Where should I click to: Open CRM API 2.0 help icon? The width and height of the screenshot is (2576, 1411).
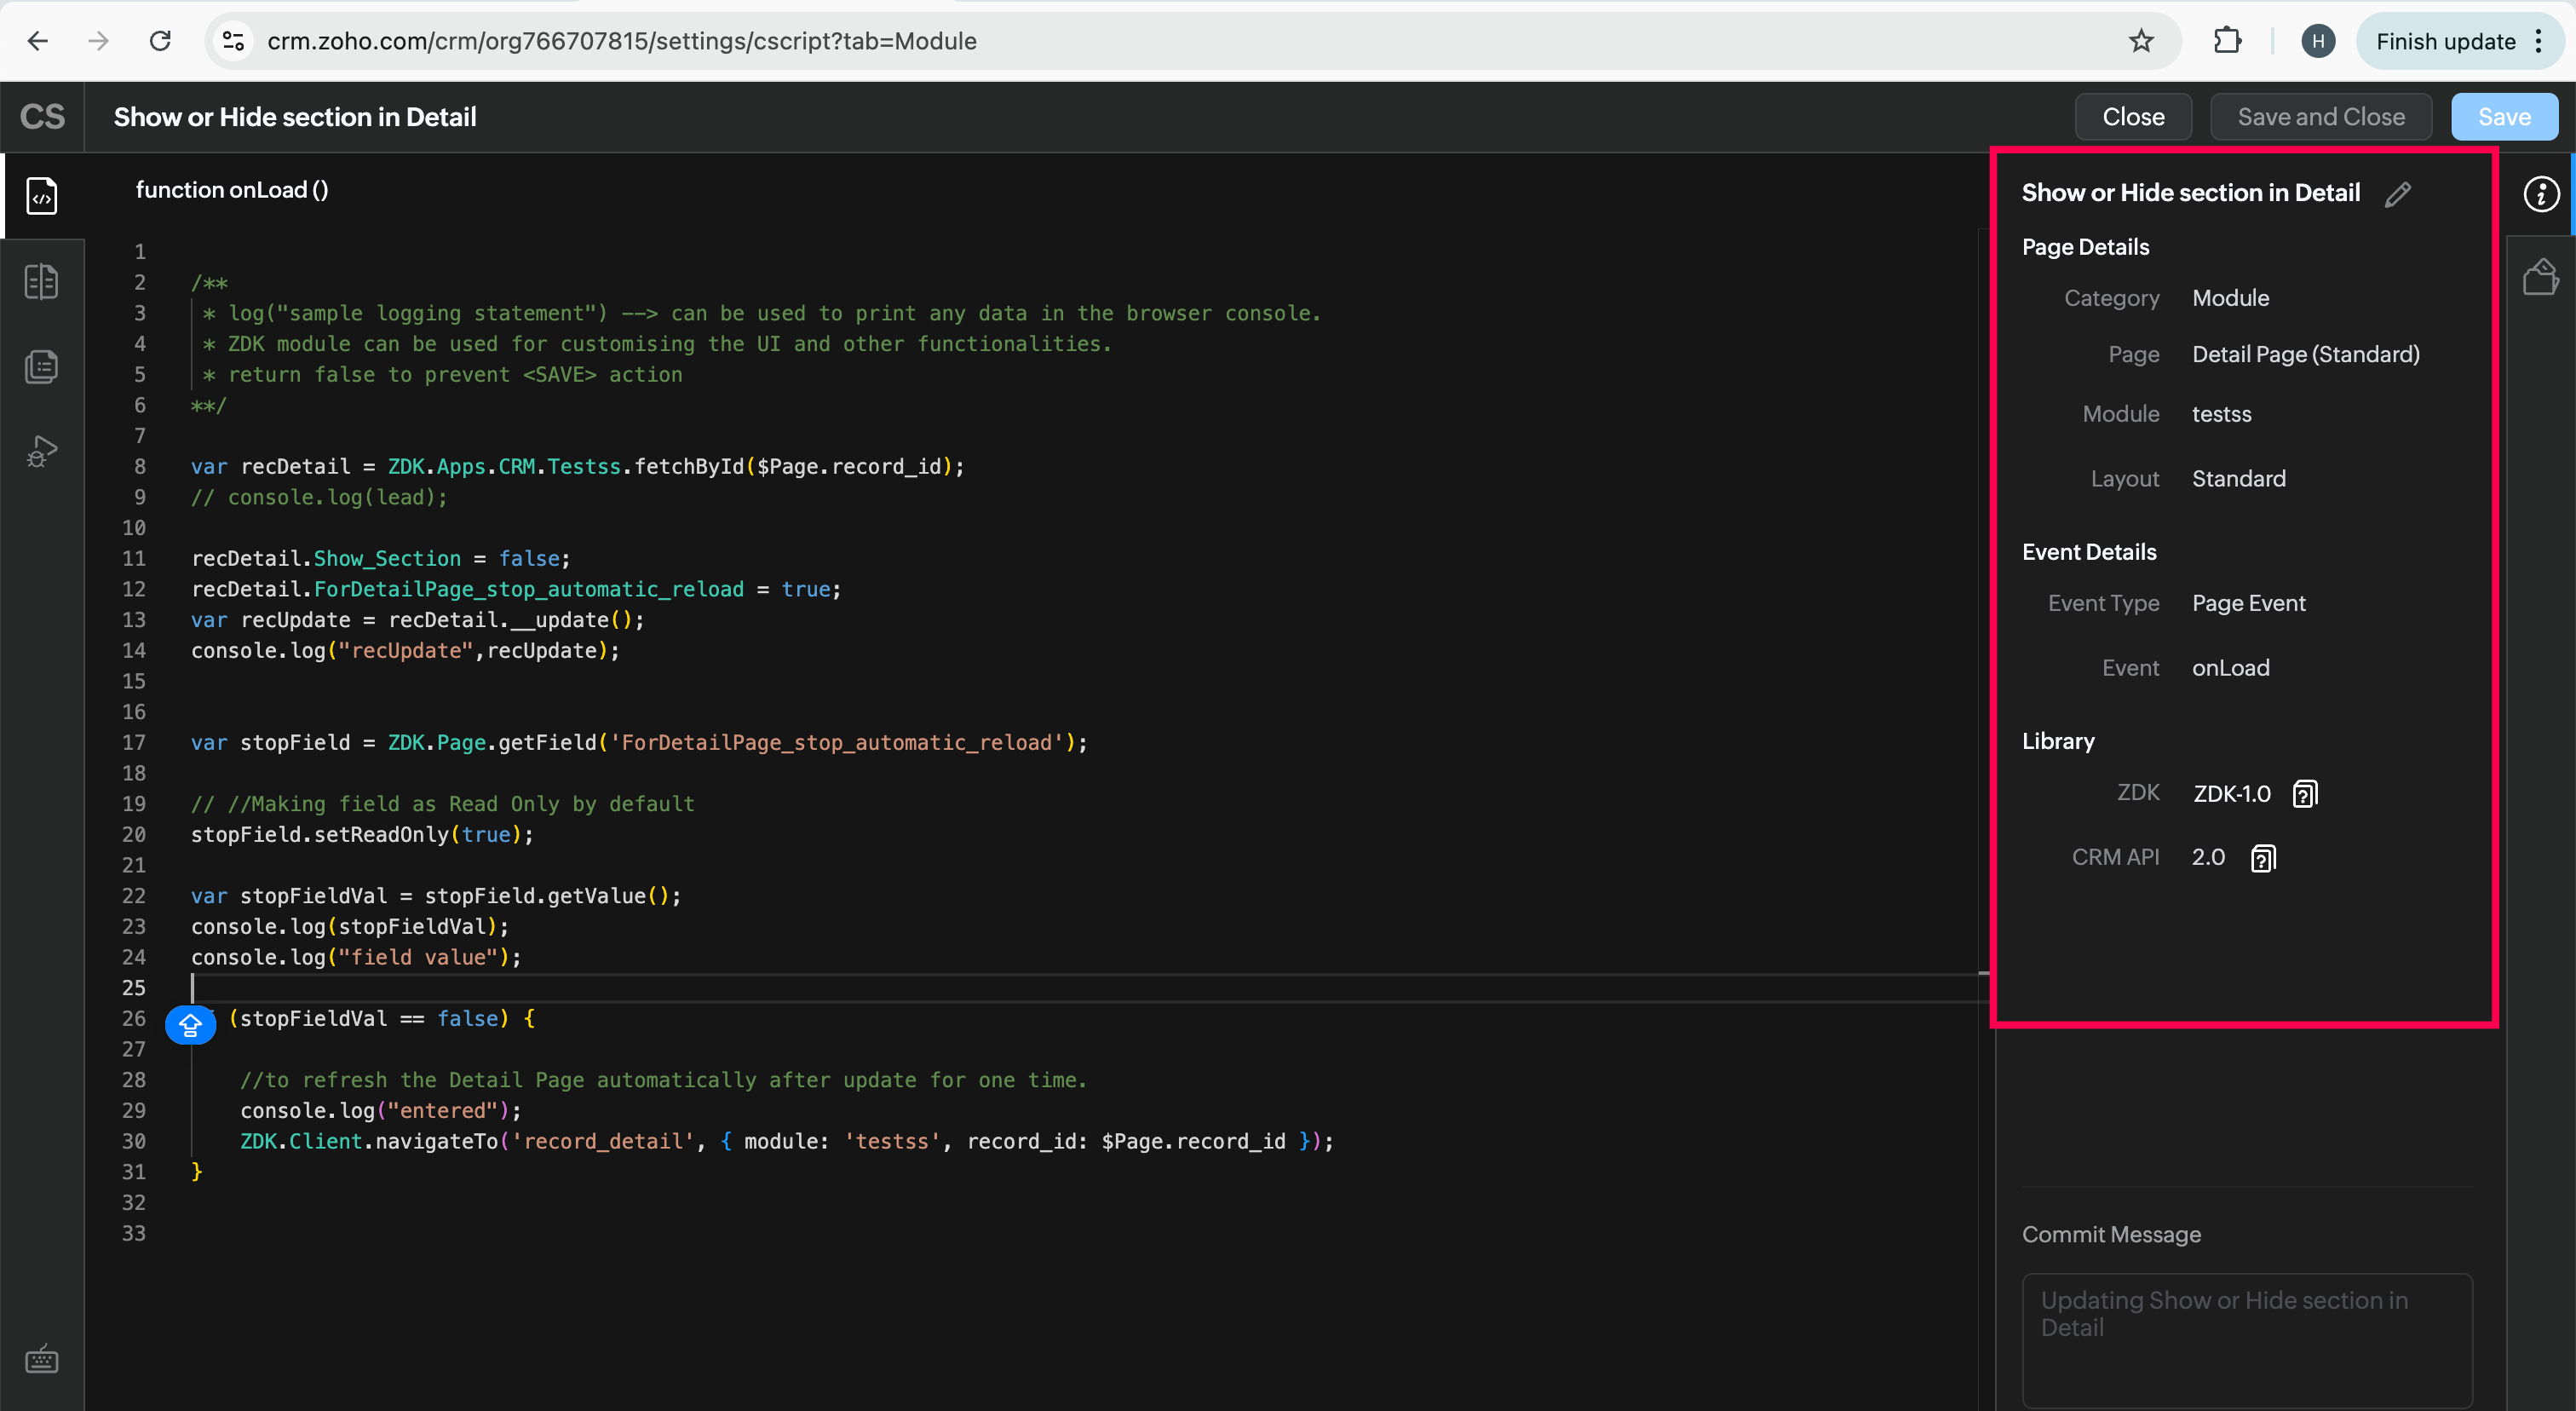(x=2263, y=858)
